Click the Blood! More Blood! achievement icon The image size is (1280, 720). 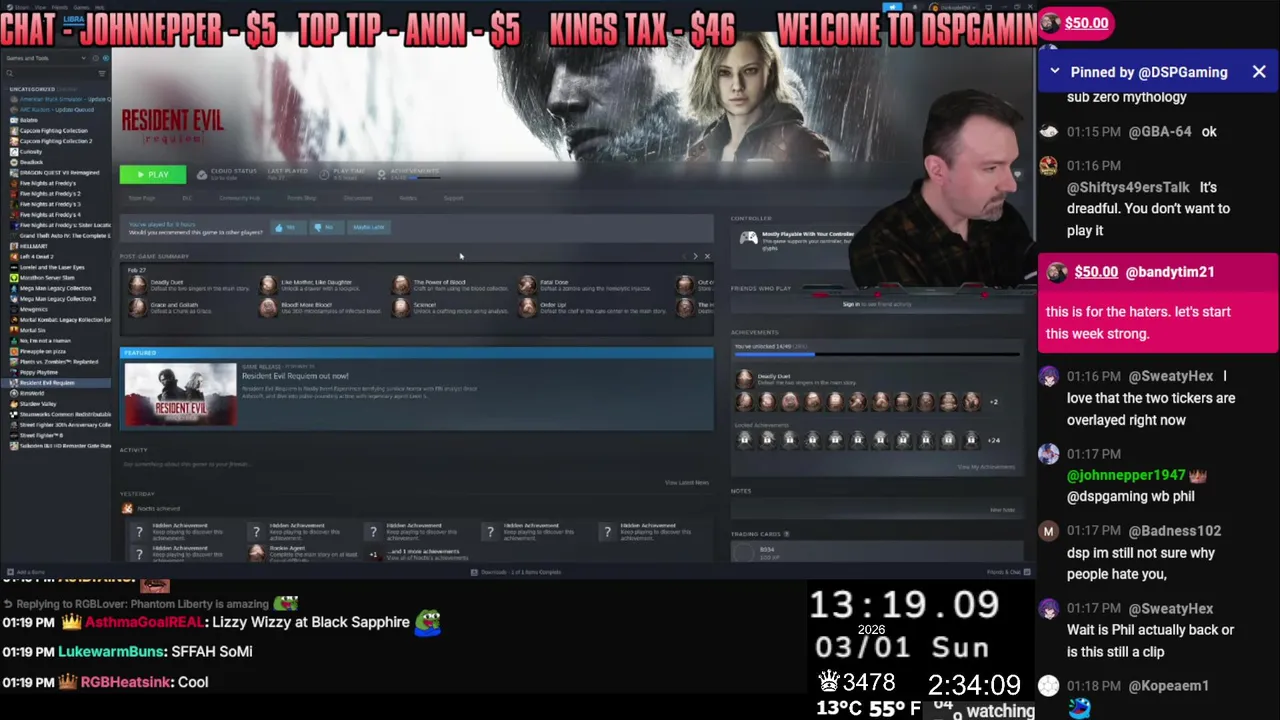[268, 308]
